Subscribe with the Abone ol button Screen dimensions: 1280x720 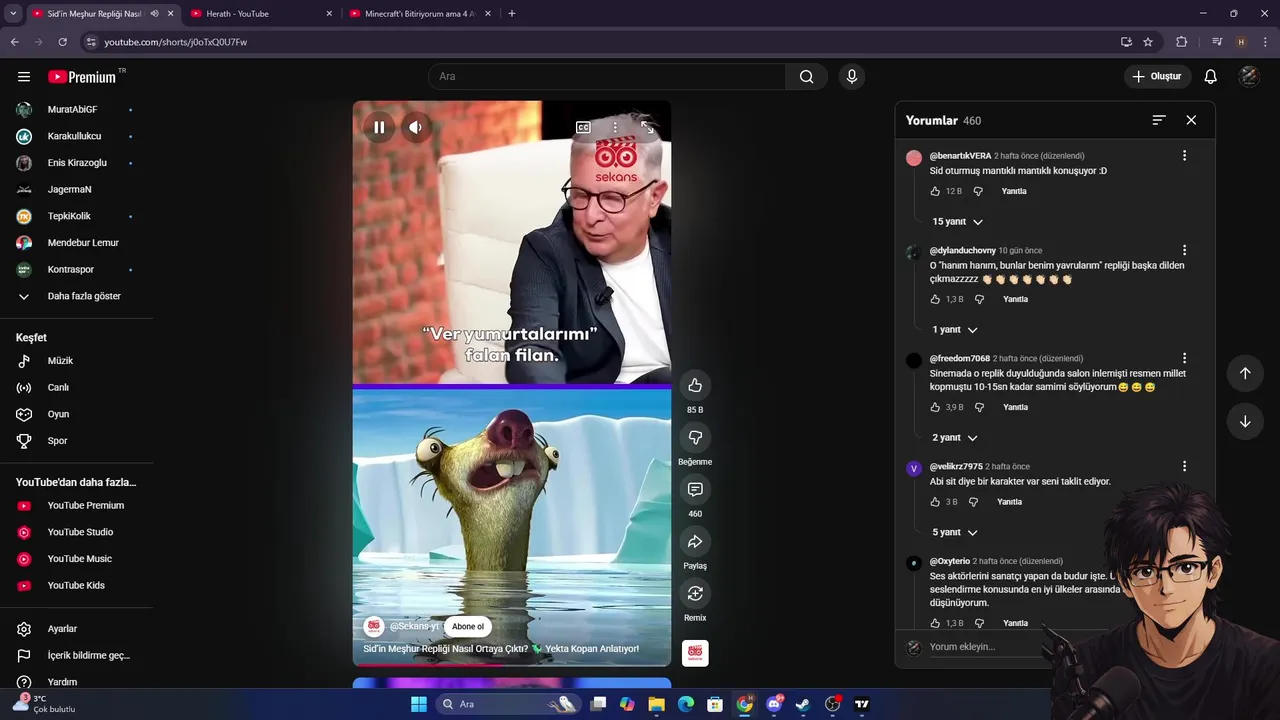coord(467,627)
